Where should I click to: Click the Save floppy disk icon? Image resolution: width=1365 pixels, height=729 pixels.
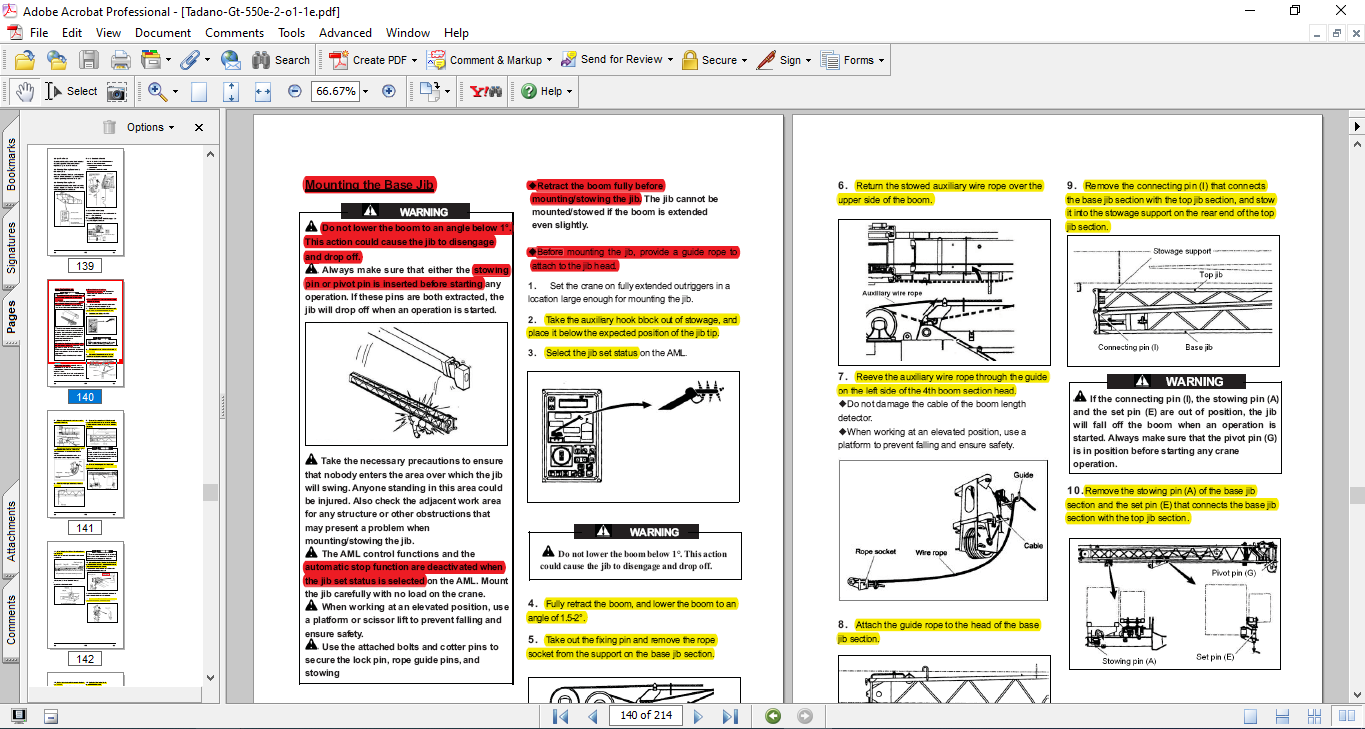tap(89, 60)
